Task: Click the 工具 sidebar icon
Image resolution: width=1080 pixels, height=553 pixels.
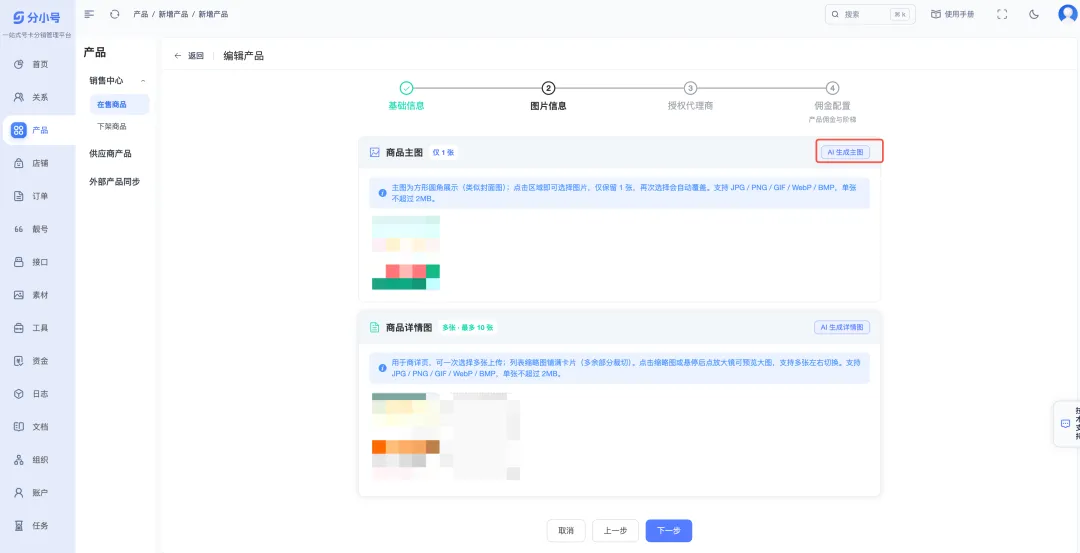Action: click(x=19, y=328)
